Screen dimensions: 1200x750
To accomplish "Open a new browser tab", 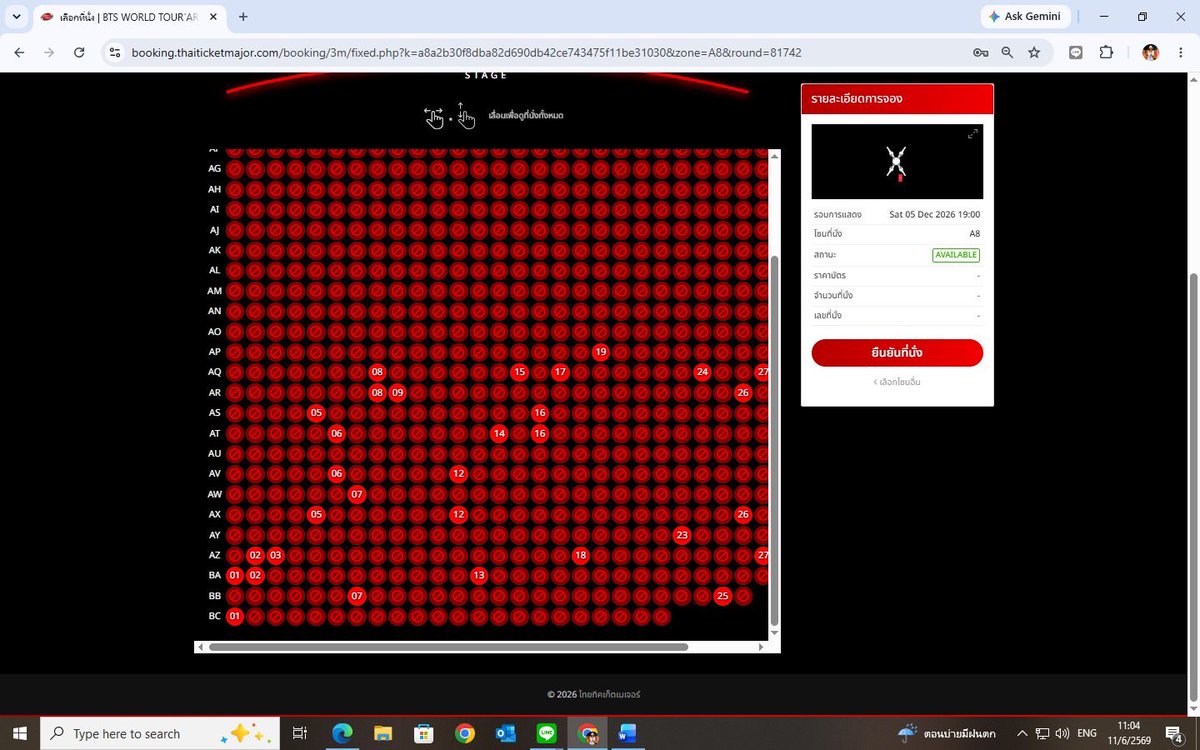I will (243, 17).
